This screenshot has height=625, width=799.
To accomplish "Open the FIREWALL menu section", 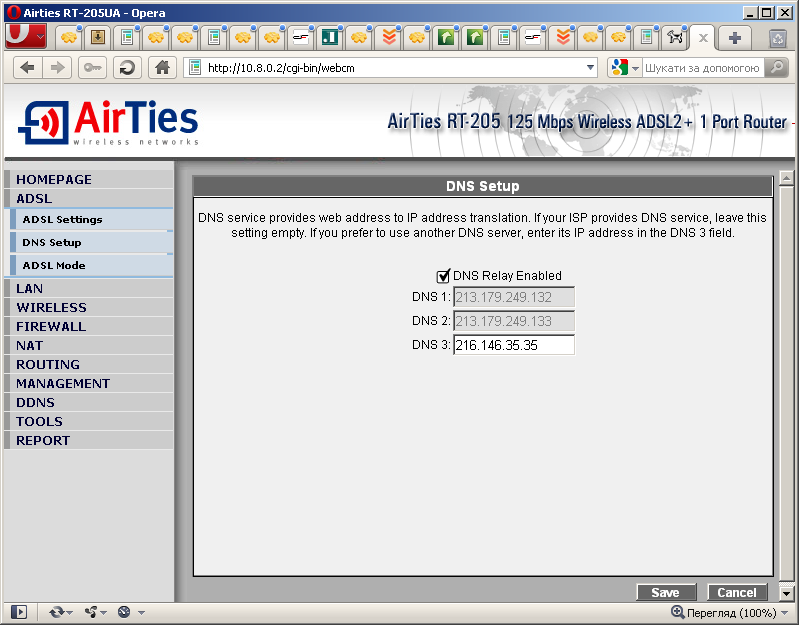I will point(89,327).
